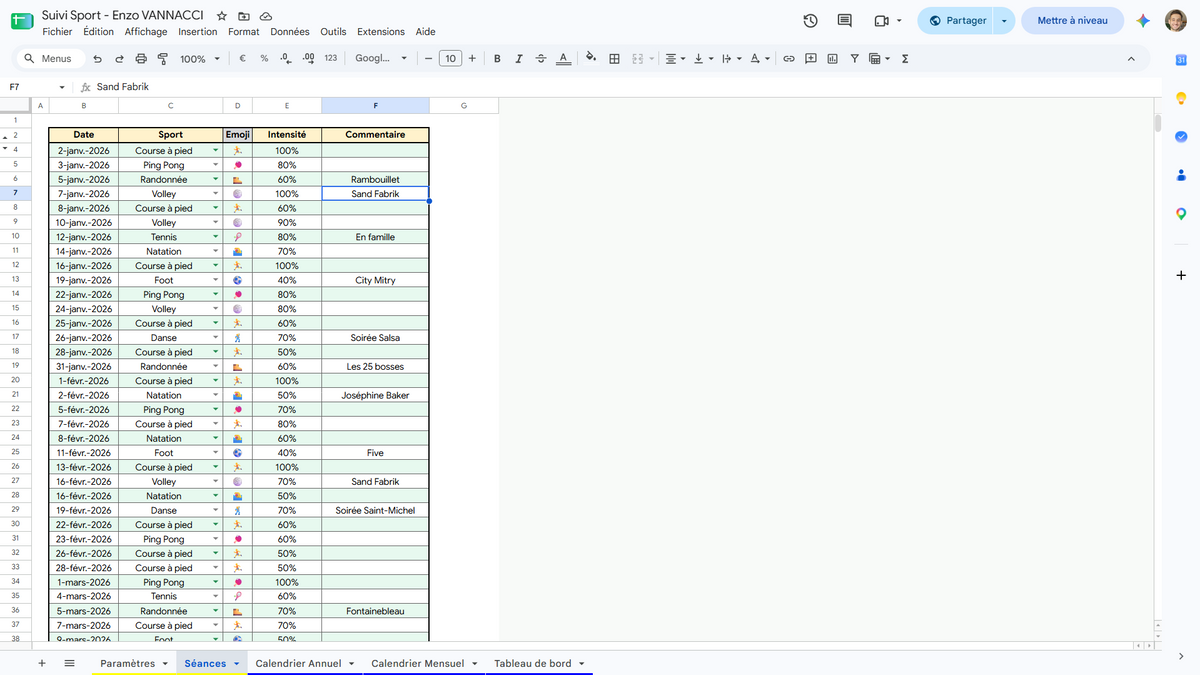Insert link using toolbar icon
This screenshot has height=675, width=1200.
point(788,59)
